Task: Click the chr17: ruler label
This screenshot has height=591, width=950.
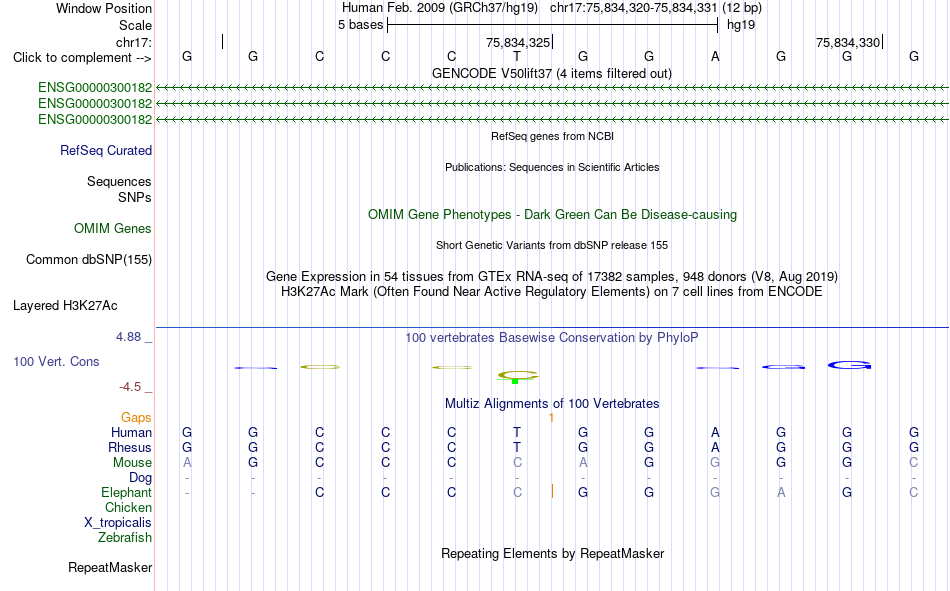Action: tap(133, 42)
